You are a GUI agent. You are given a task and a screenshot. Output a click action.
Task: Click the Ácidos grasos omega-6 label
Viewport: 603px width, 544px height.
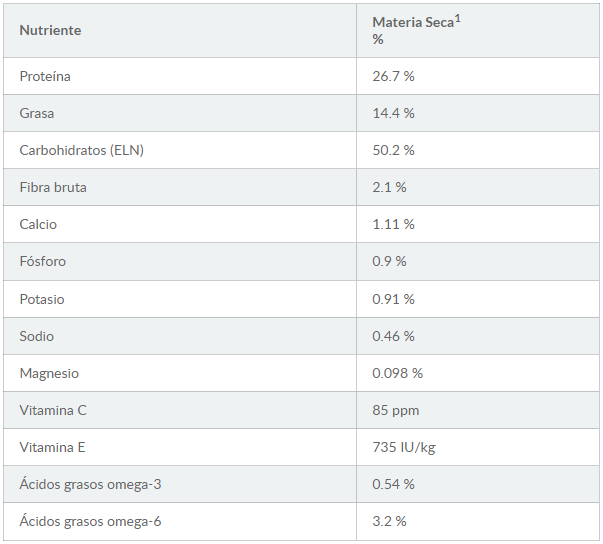(90, 521)
